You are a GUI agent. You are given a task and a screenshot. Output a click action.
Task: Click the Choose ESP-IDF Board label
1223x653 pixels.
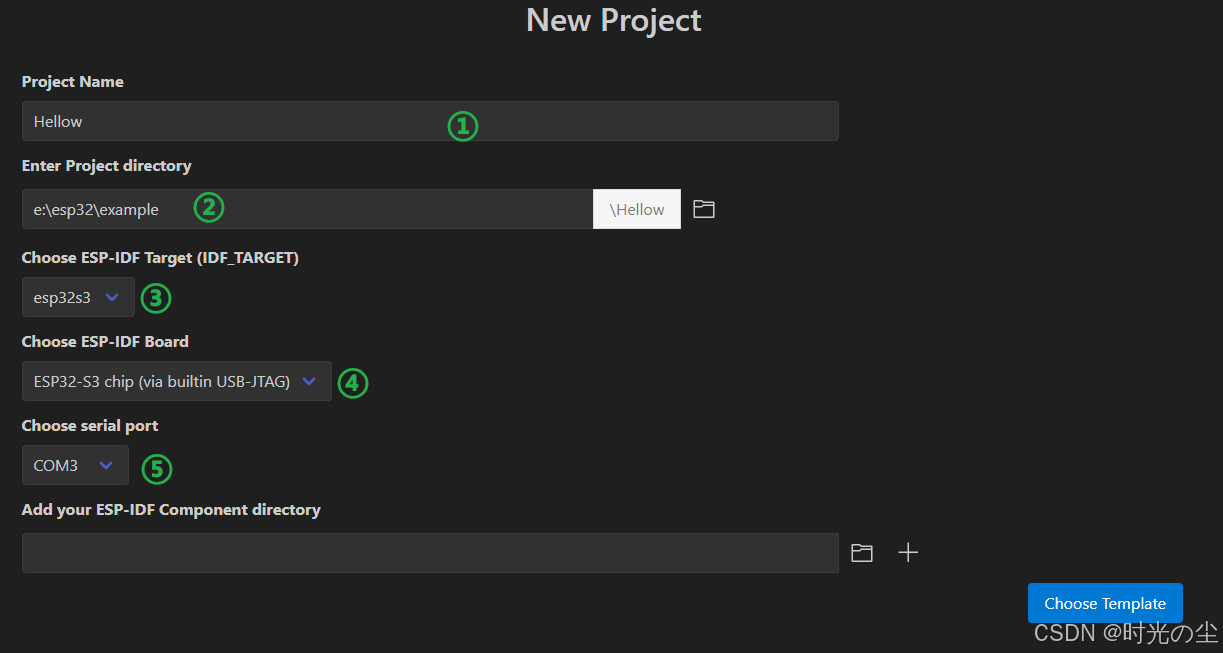105,342
